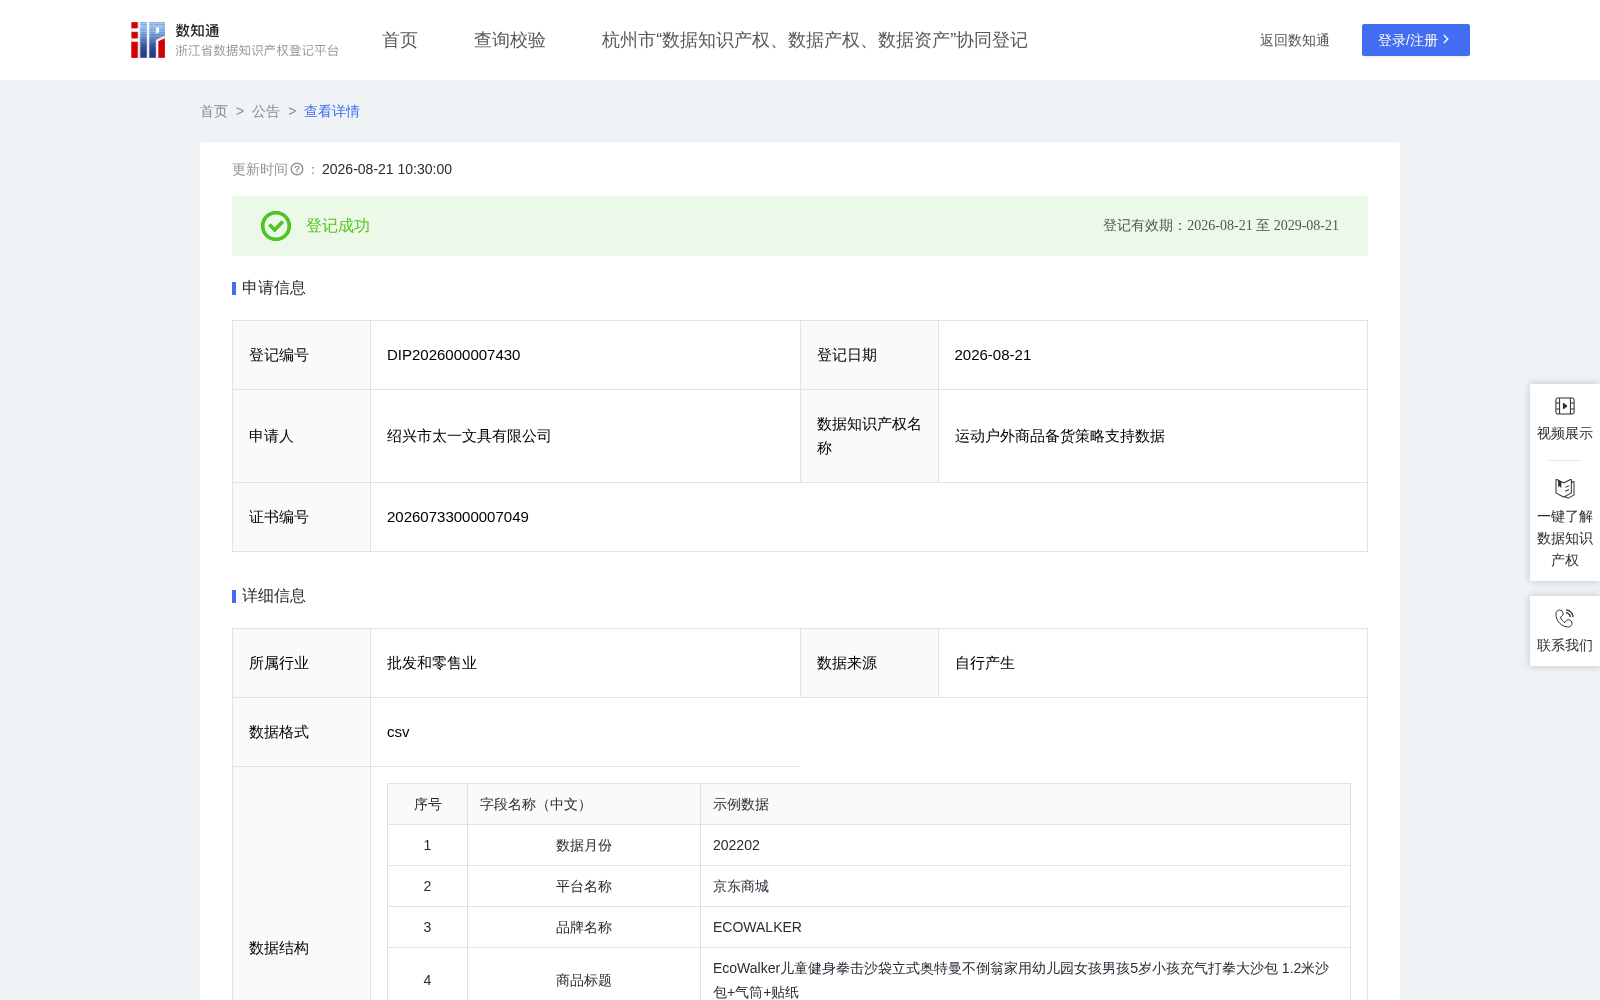Click the 返回数知通 link
1600x1000 pixels.
(x=1294, y=40)
